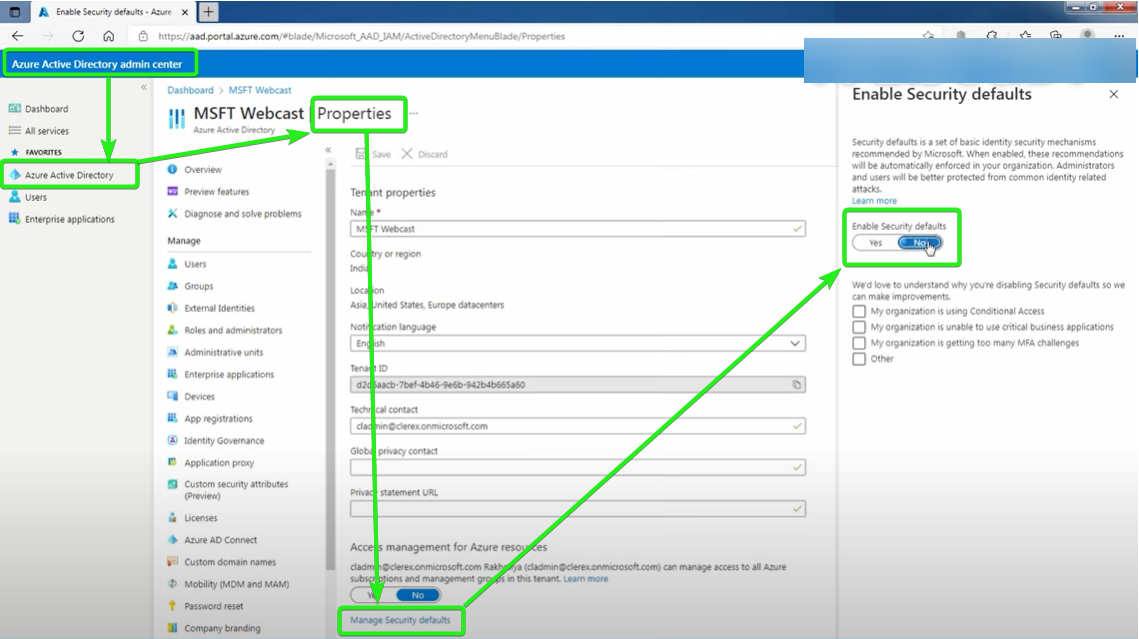
Task: Check 'My organization is getting too many MFA challenges'
Action: coord(859,343)
